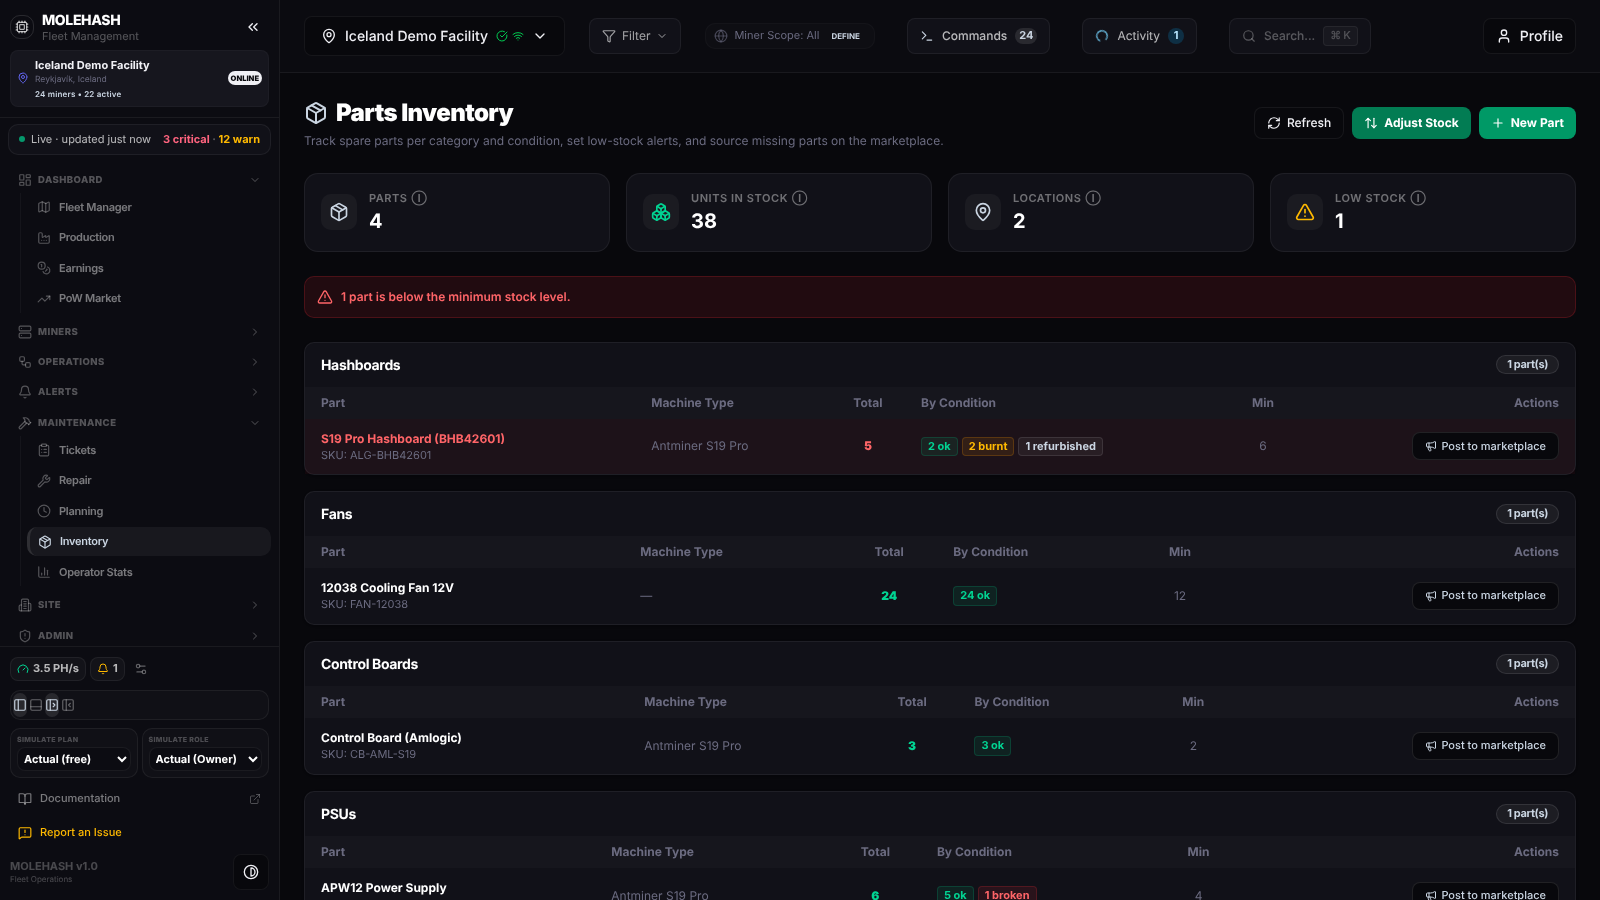
Task: Click the Adjust Stock button
Action: click(1411, 123)
